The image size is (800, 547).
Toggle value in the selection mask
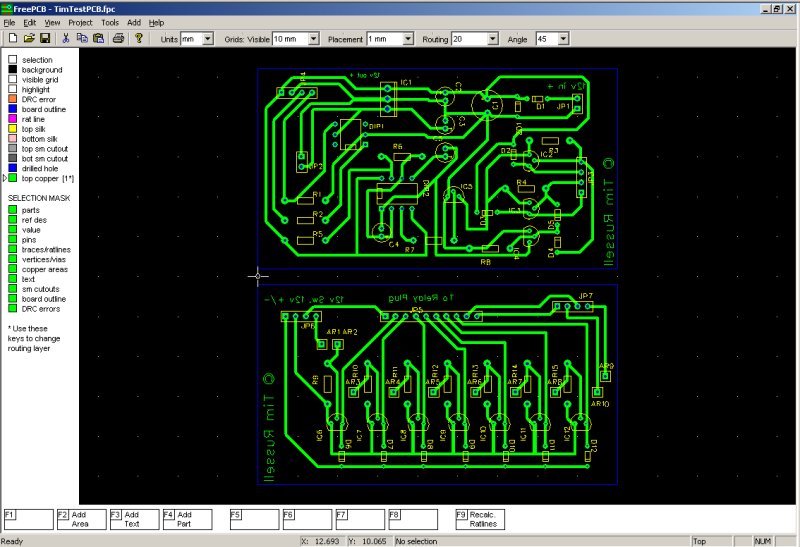pos(13,230)
